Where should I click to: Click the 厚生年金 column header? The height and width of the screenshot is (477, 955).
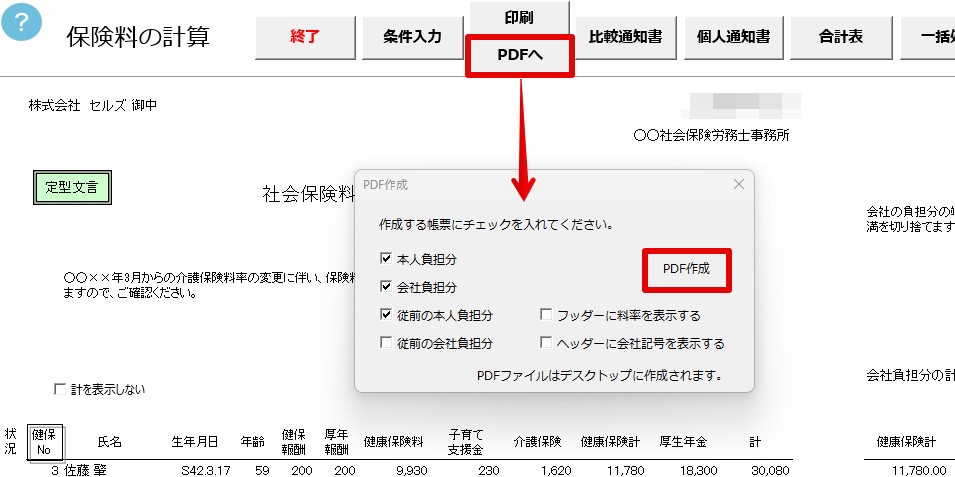pyautogui.click(x=683, y=442)
